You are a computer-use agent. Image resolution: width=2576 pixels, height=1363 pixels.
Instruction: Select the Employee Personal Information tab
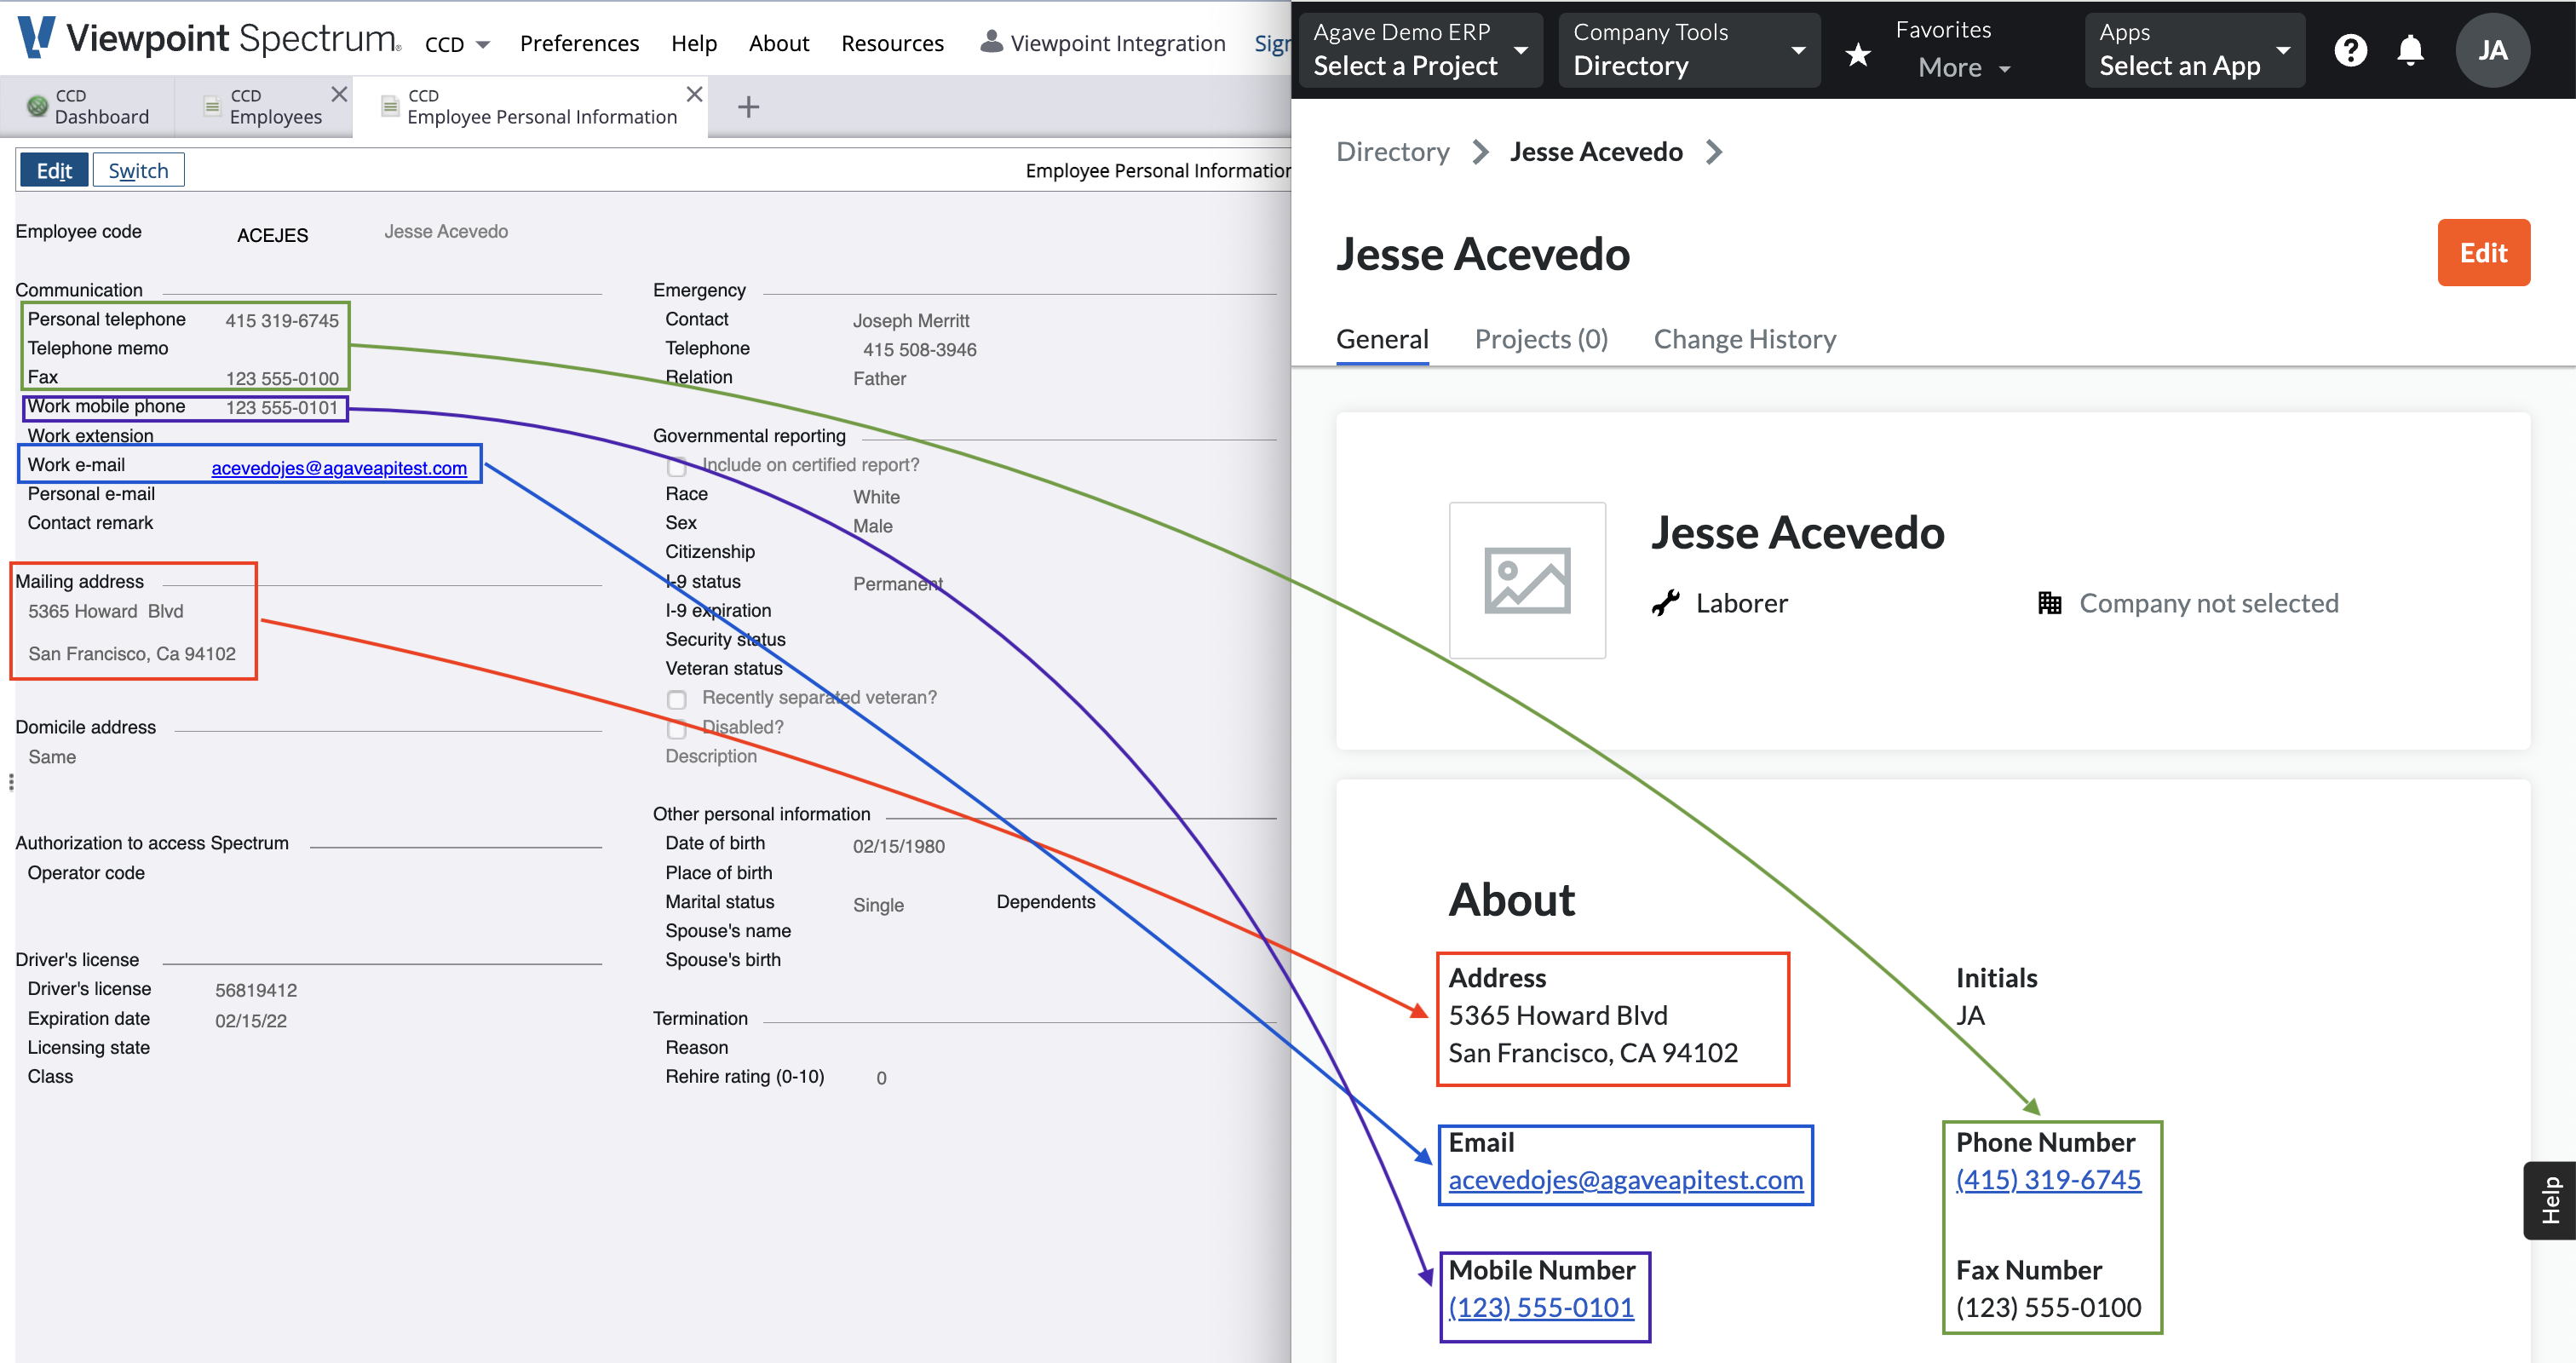pyautogui.click(x=530, y=106)
